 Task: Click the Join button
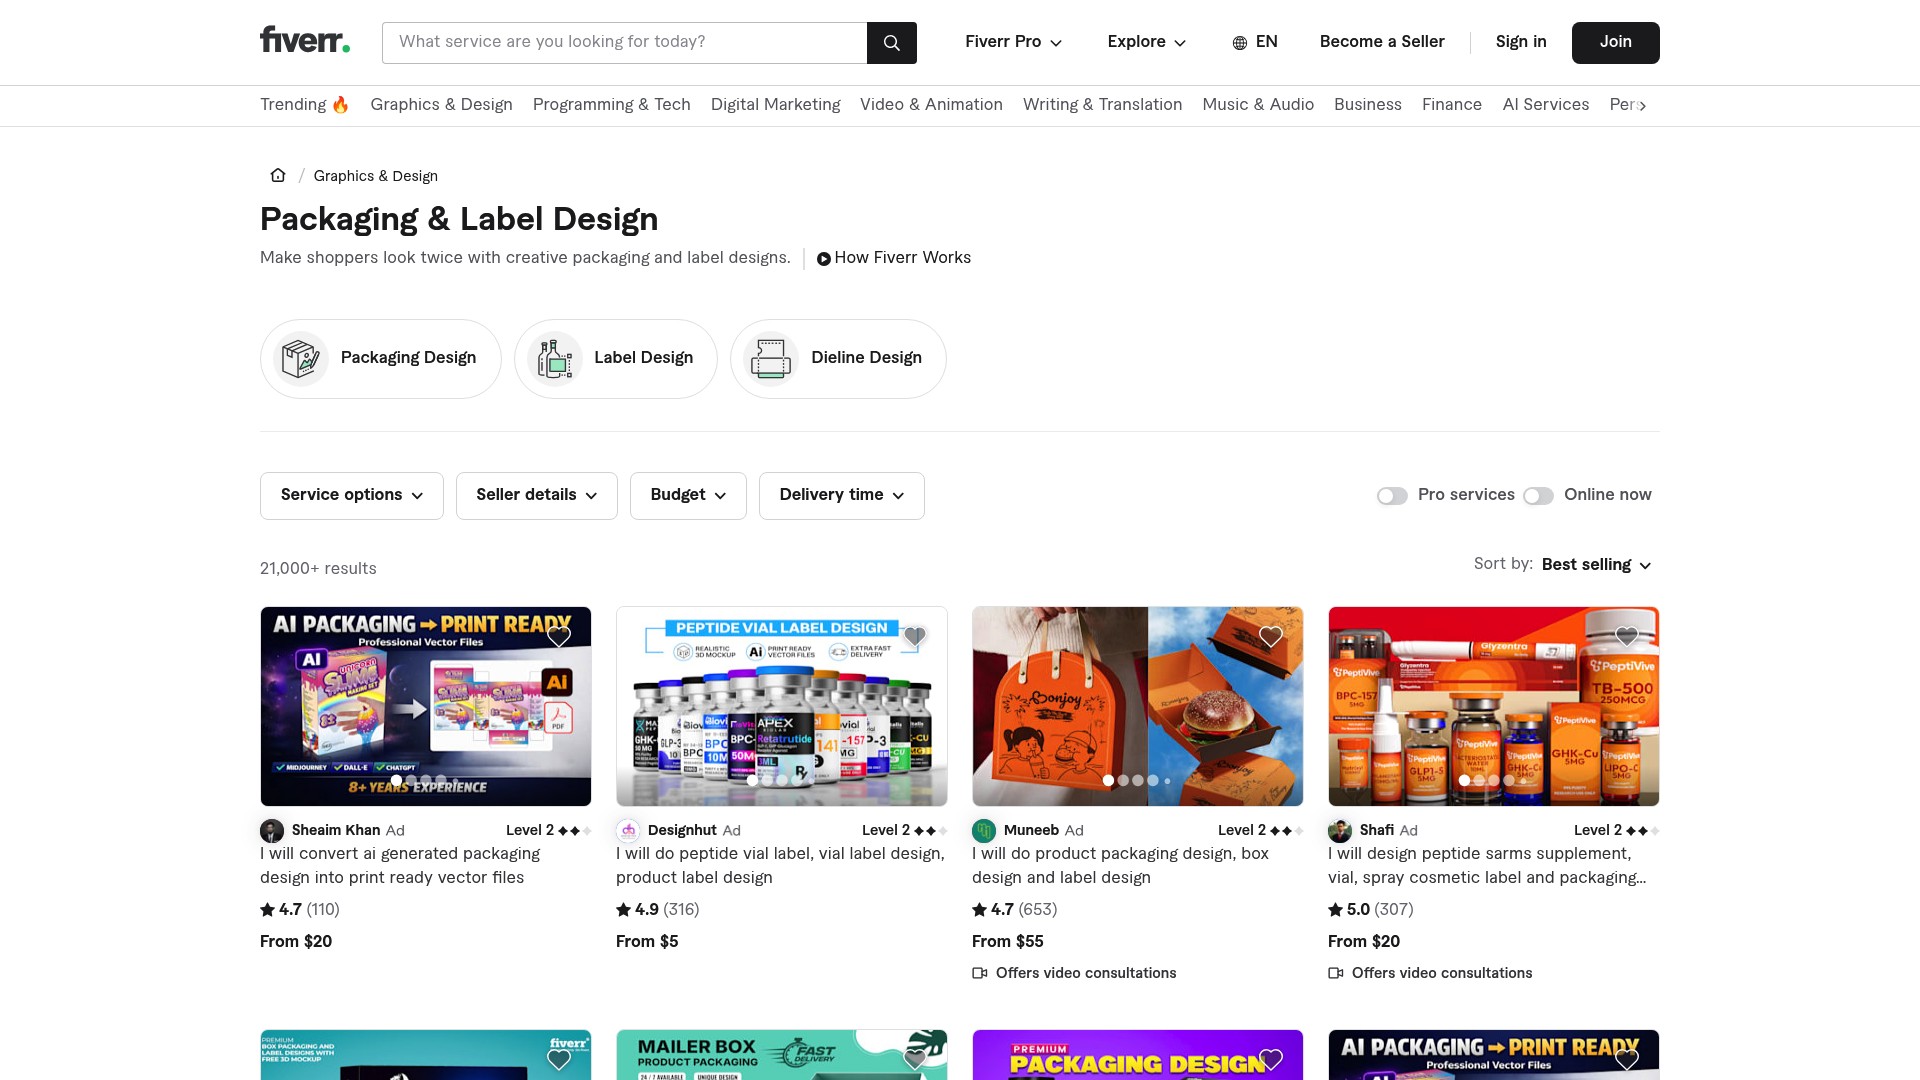tap(1616, 43)
